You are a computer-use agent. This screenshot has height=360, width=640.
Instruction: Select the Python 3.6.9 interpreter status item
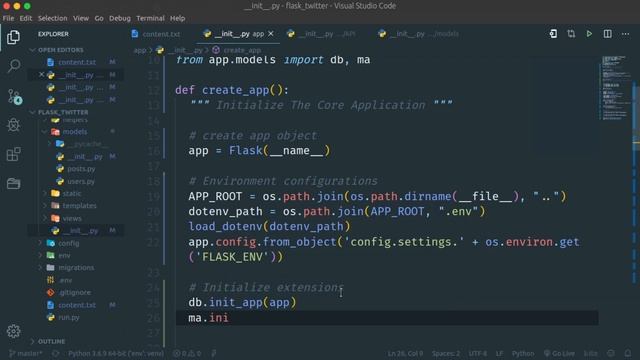[116, 353]
